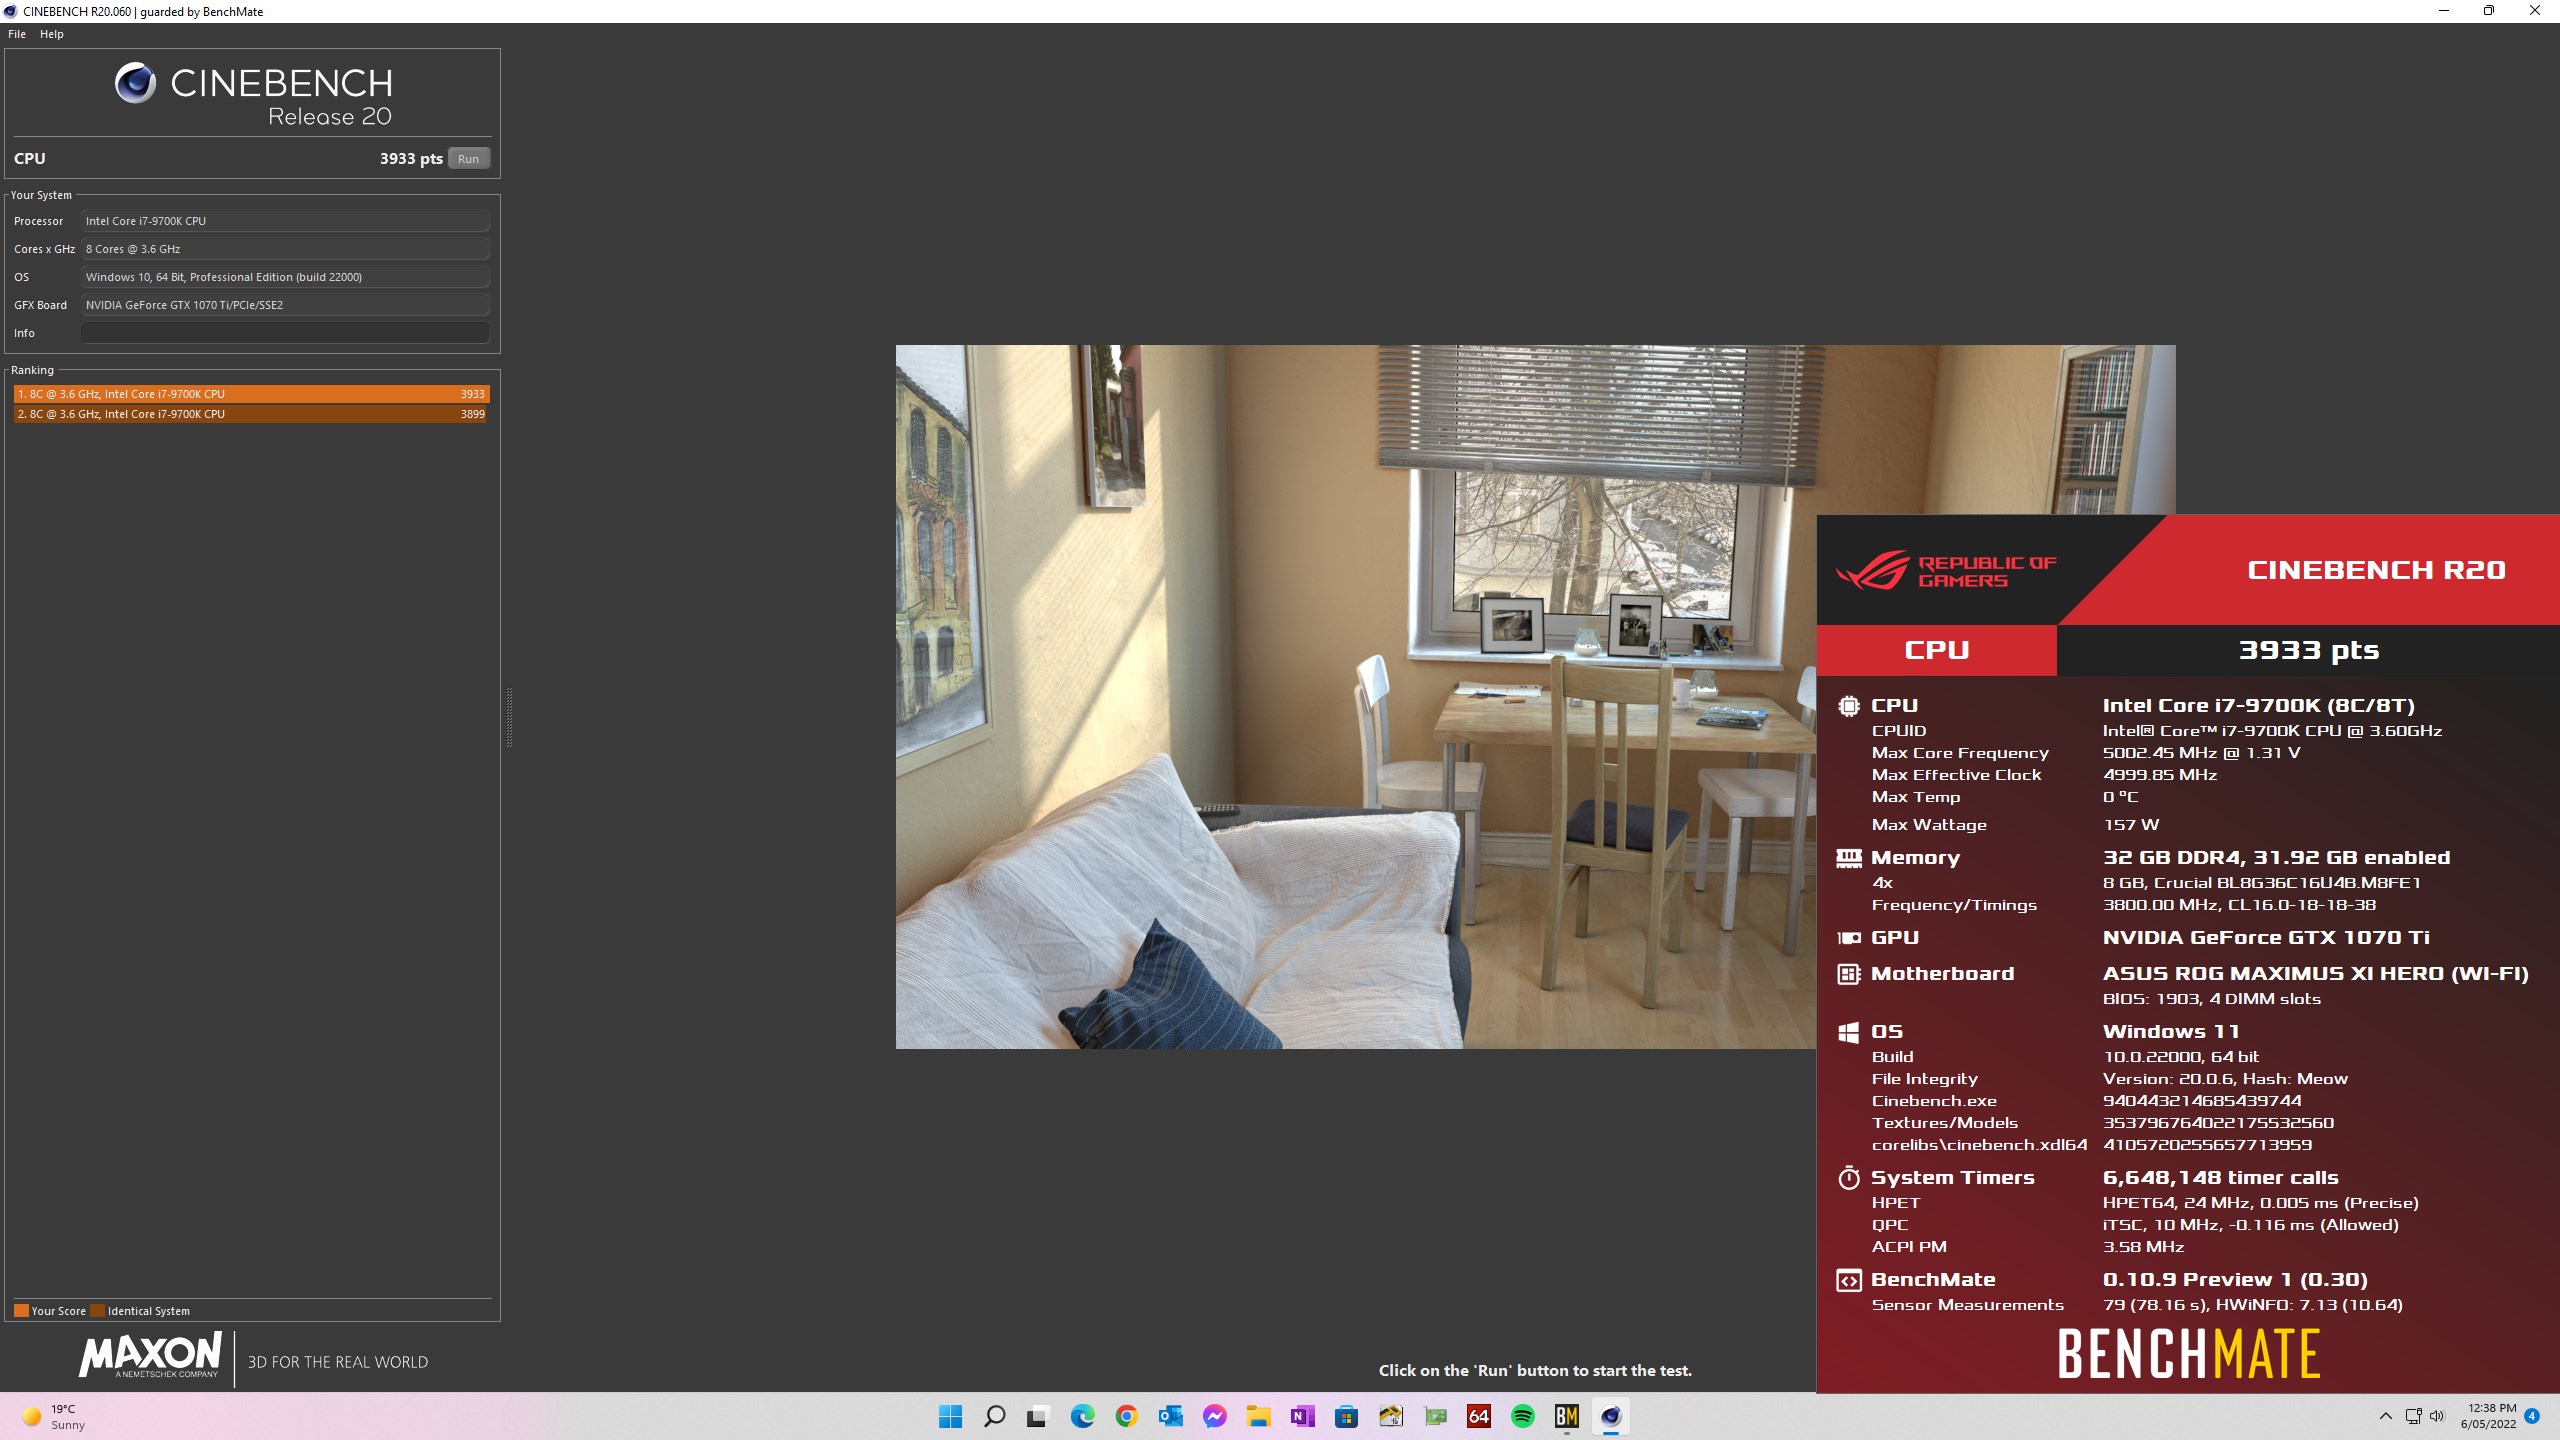Launch Google Chrome from taskbar
Screen dimensions: 2560x1440
tap(1126, 1416)
